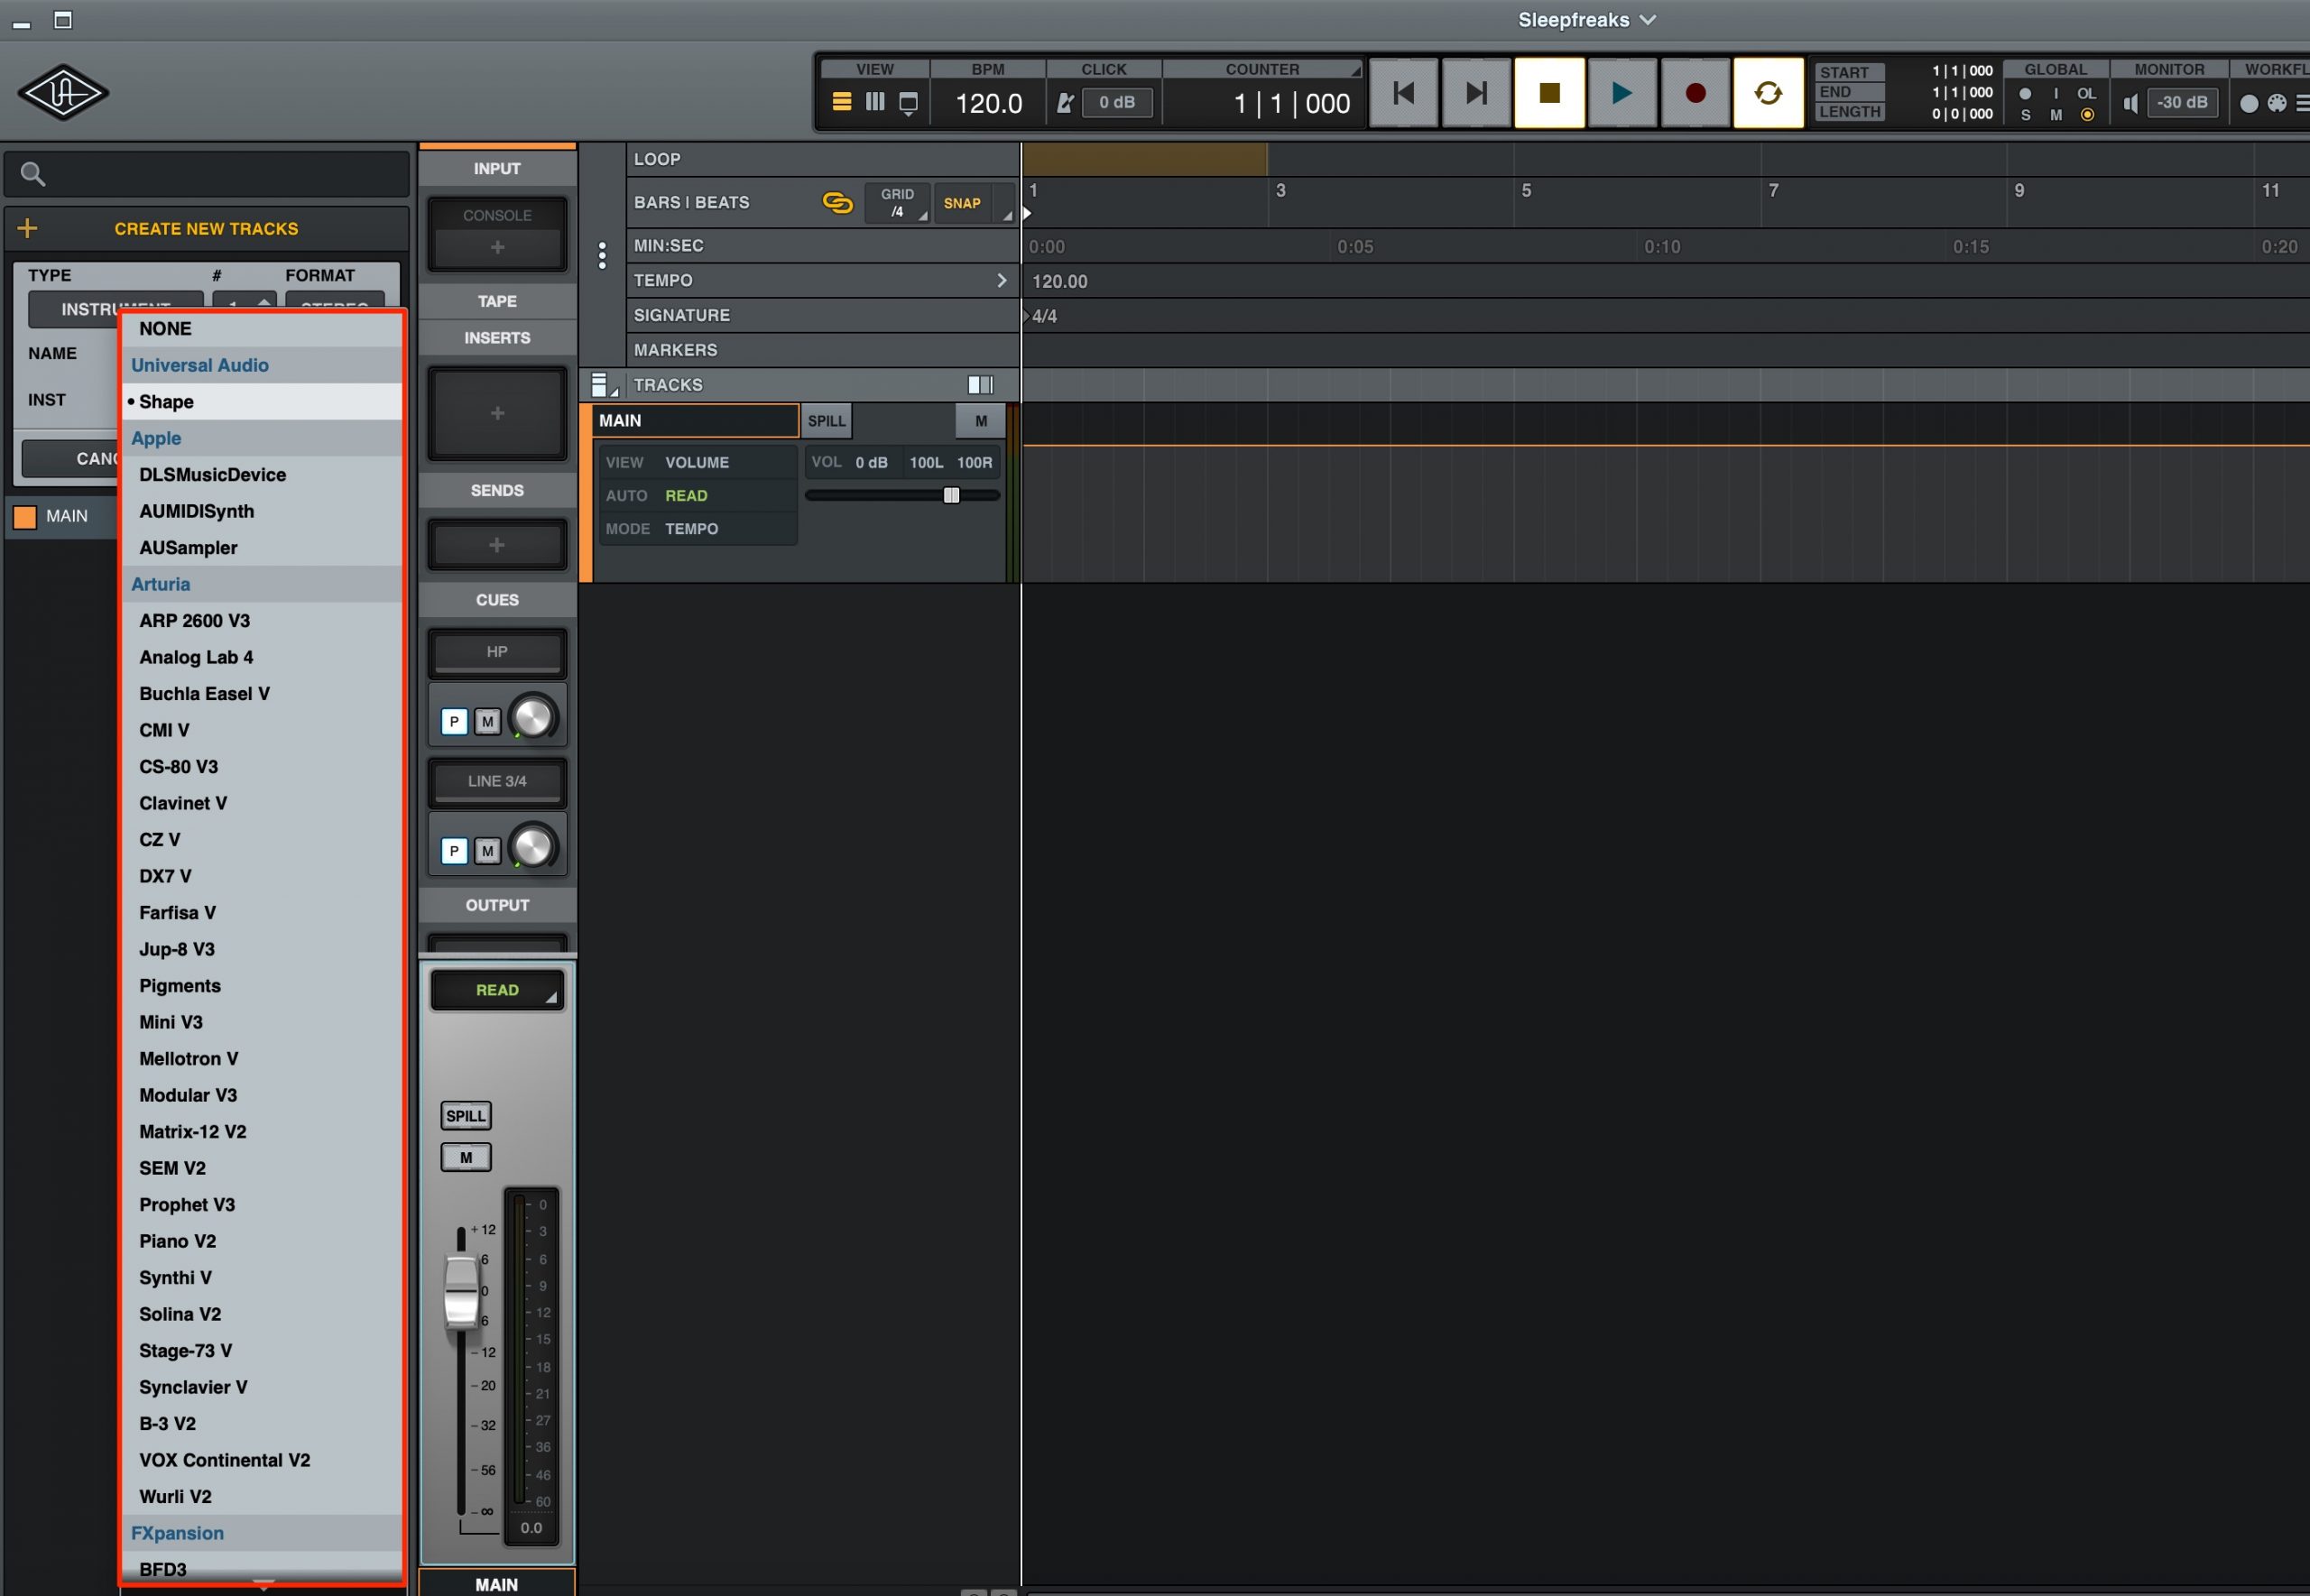This screenshot has height=1596, width=2310.
Task: Start playback with the Play button
Action: [x=1621, y=93]
